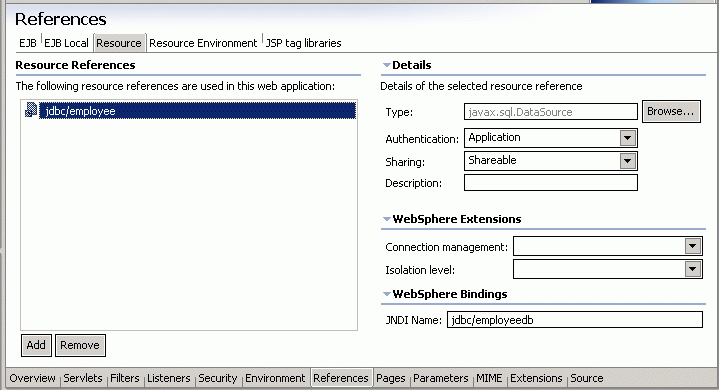Click the JNDI Name field
Screen dimensions: 719x390
[x=575, y=320]
